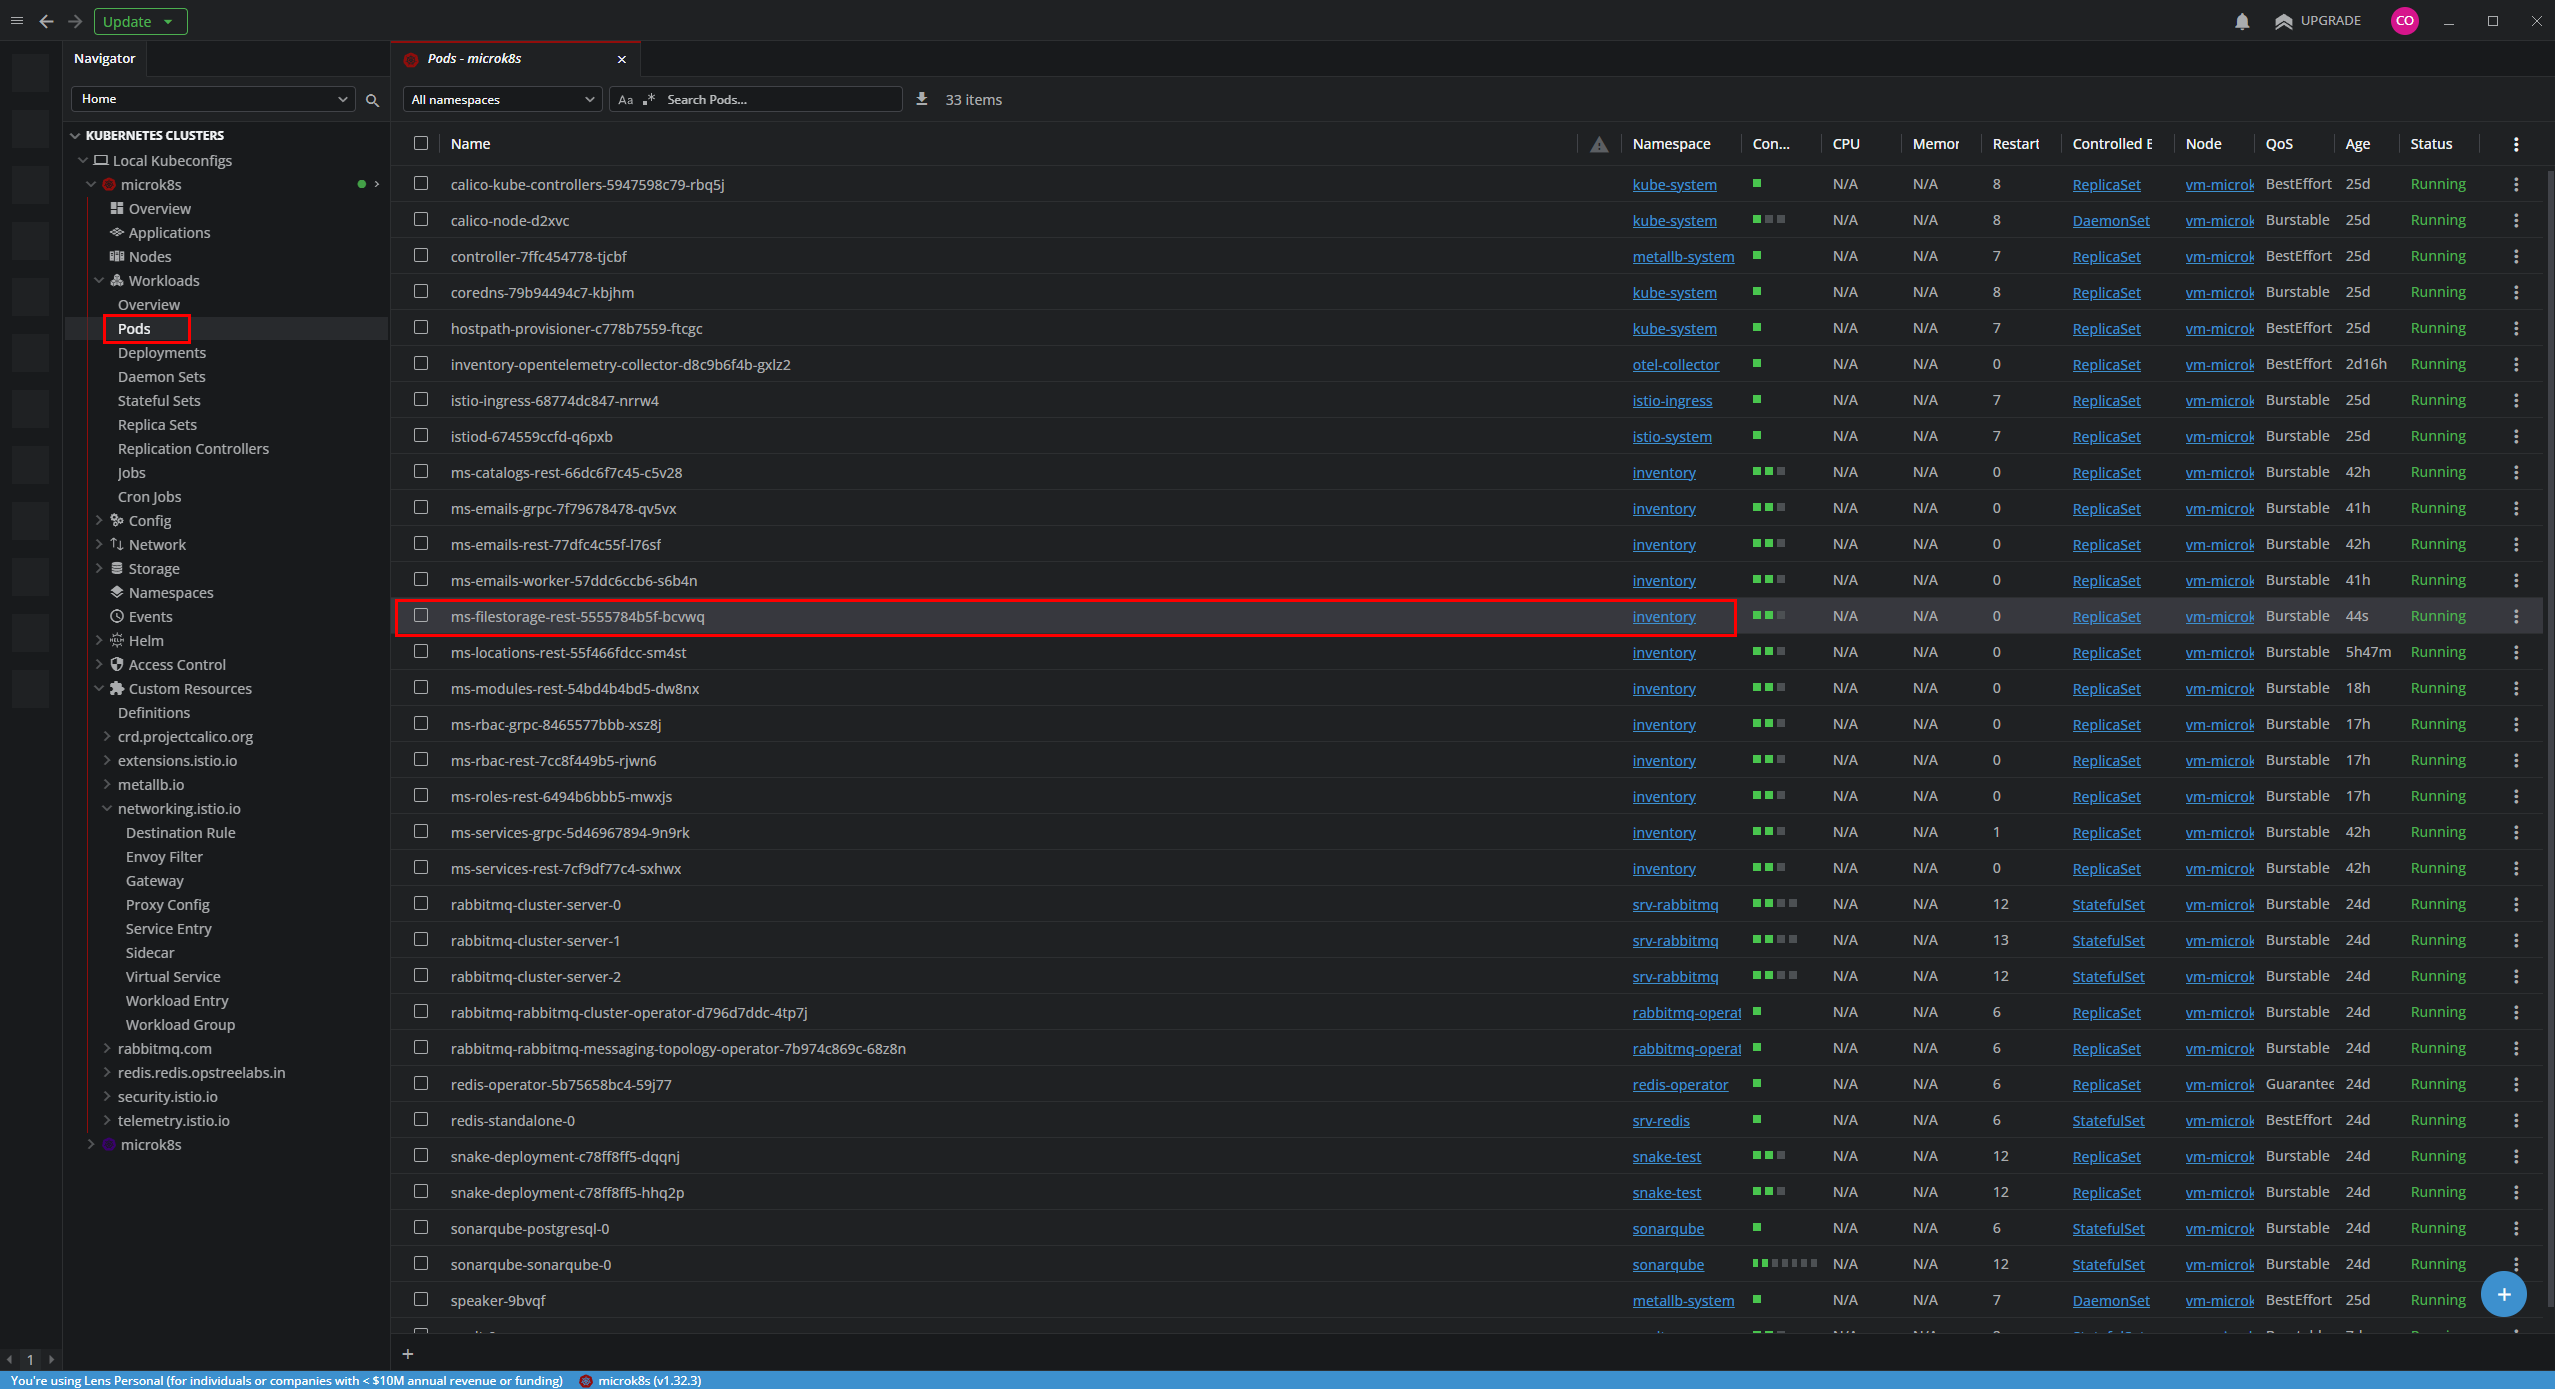Sort pods by the Restarts column
The image size is (2555, 1389).
(x=2015, y=144)
